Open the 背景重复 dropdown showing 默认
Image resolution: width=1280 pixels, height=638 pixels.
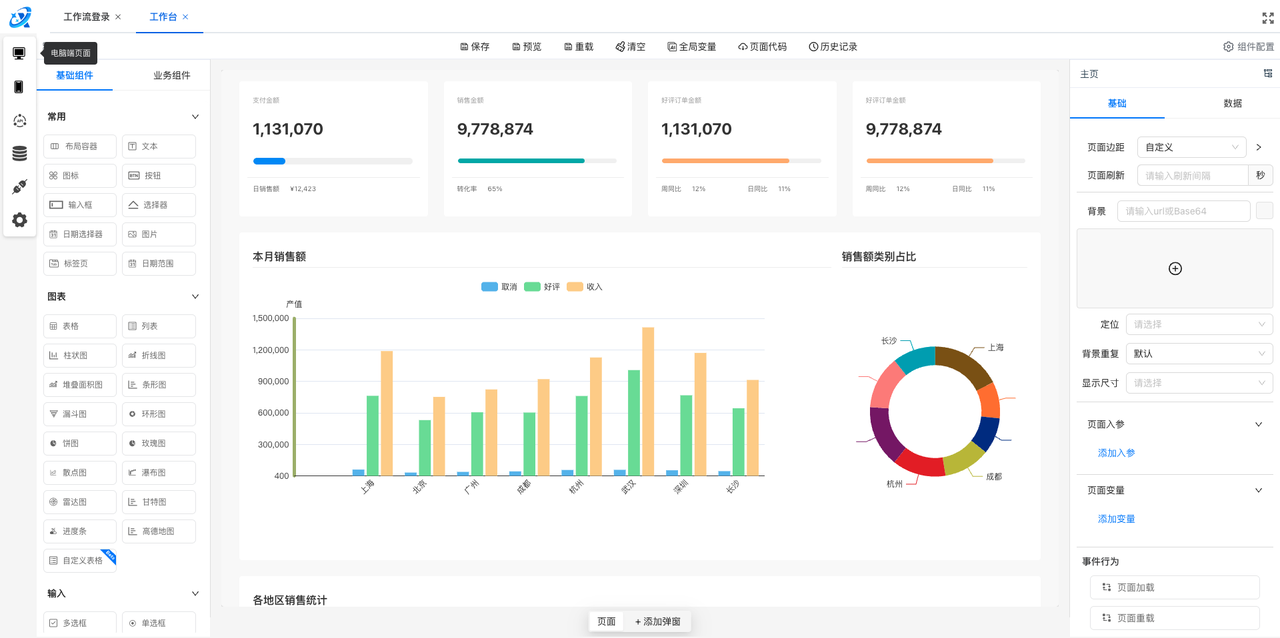(1198, 354)
